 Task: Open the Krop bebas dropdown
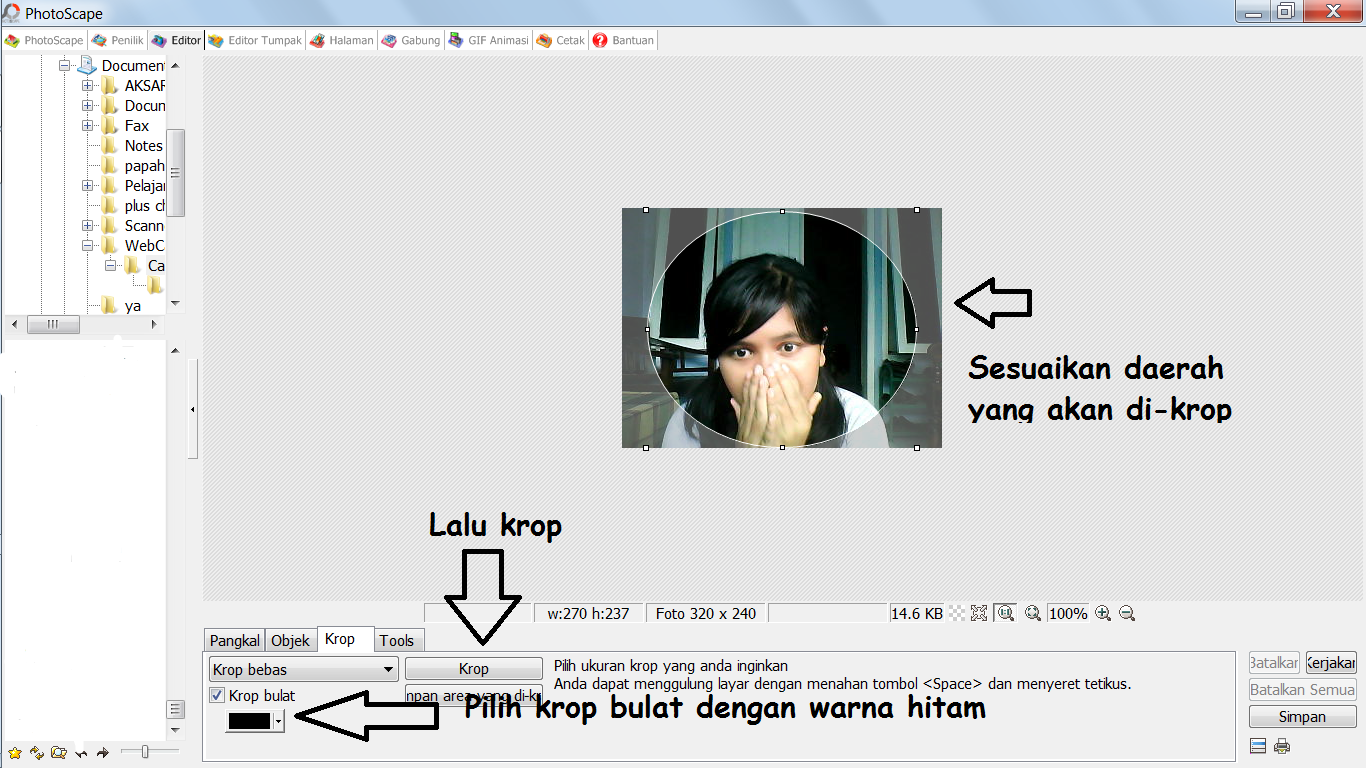pyautogui.click(x=304, y=669)
